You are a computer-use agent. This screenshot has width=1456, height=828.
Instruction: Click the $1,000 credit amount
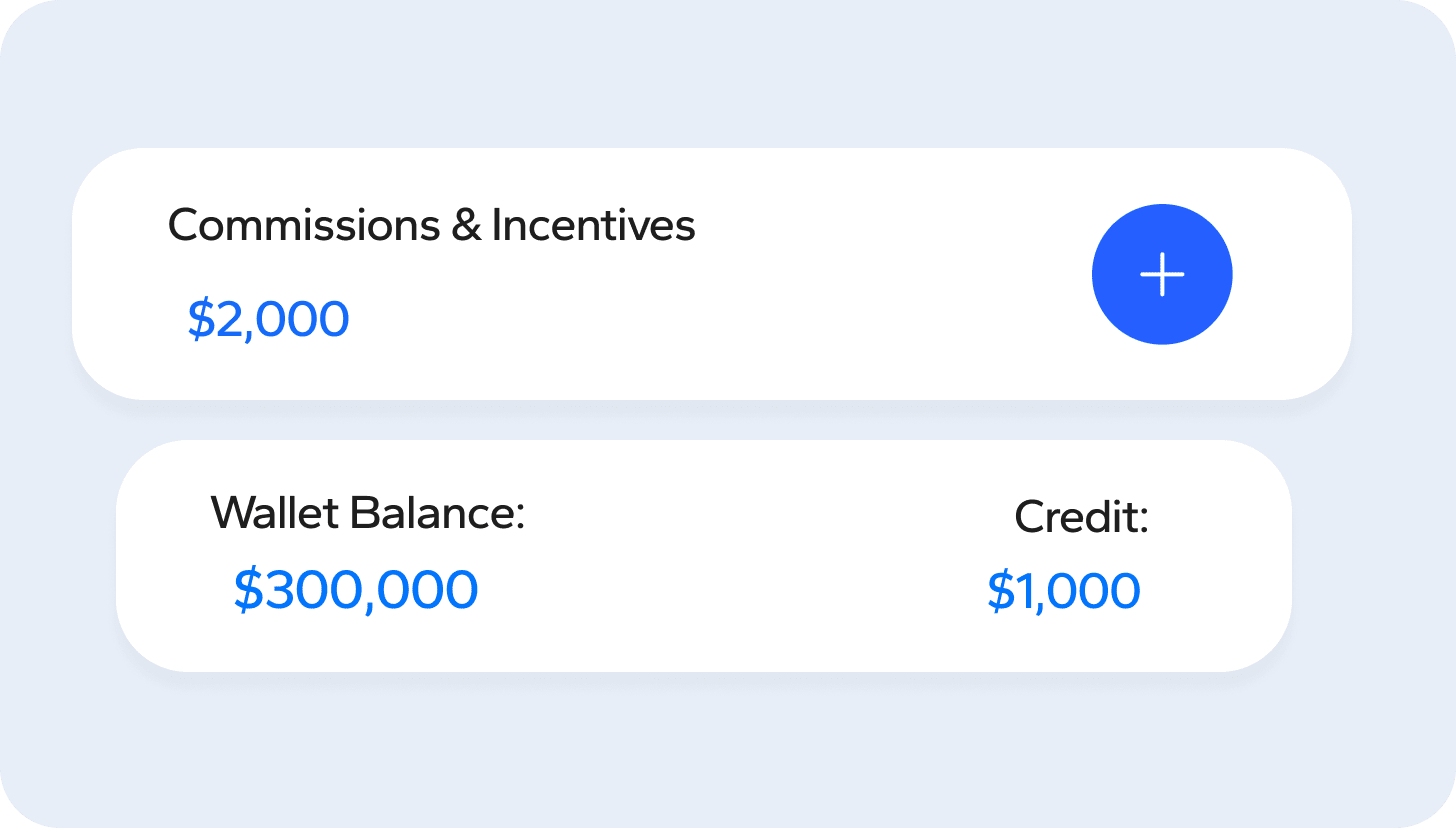(1064, 590)
